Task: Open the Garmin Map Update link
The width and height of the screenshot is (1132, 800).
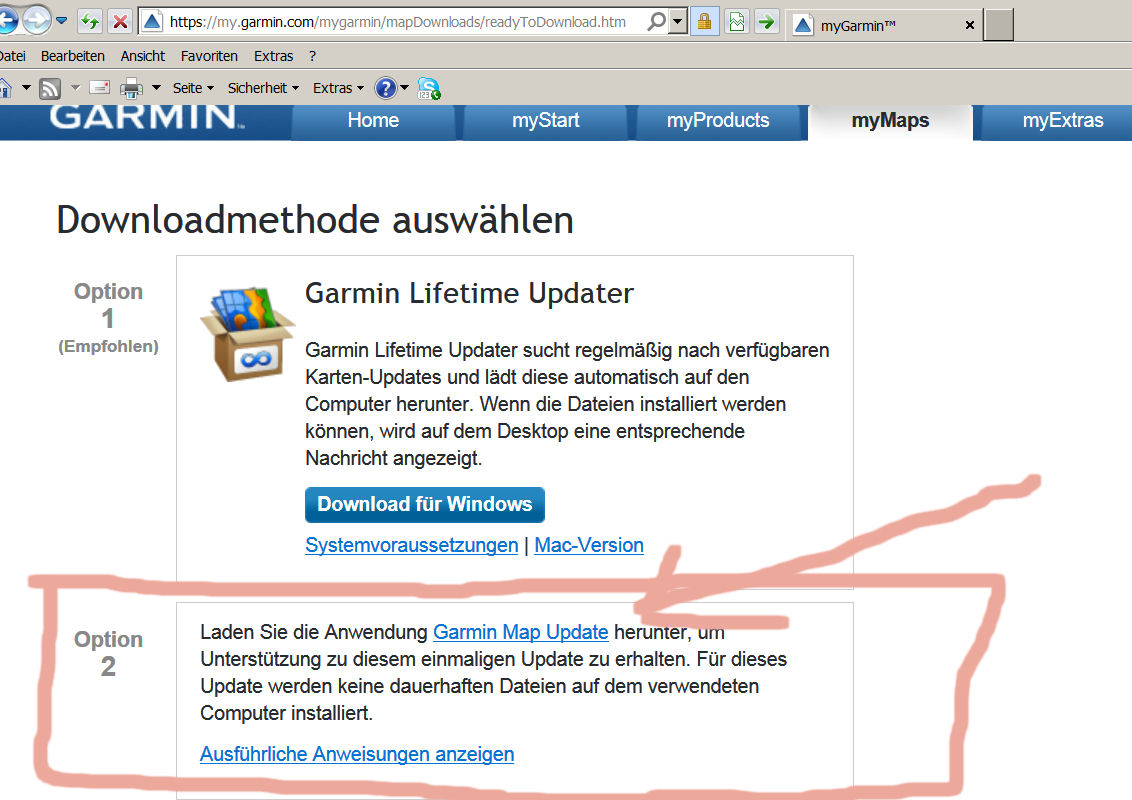Action: [520, 632]
